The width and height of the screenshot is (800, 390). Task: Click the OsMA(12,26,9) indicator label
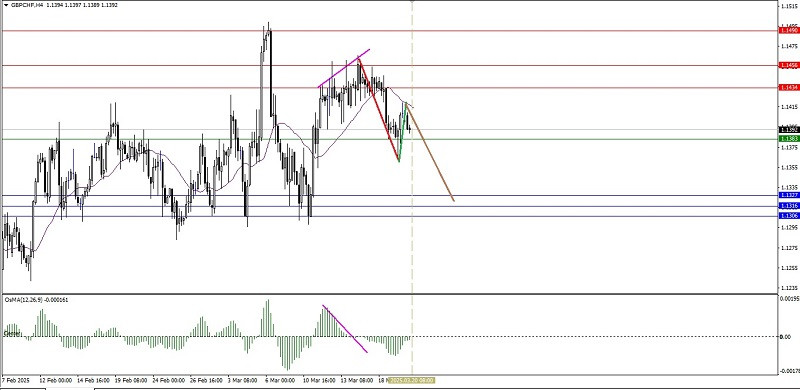point(36,300)
